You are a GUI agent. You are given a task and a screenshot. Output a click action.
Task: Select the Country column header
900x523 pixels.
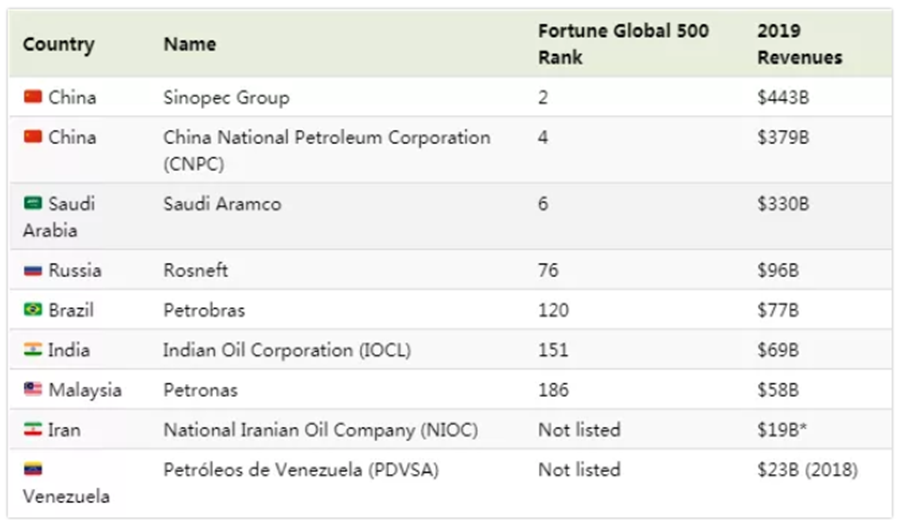point(59,44)
